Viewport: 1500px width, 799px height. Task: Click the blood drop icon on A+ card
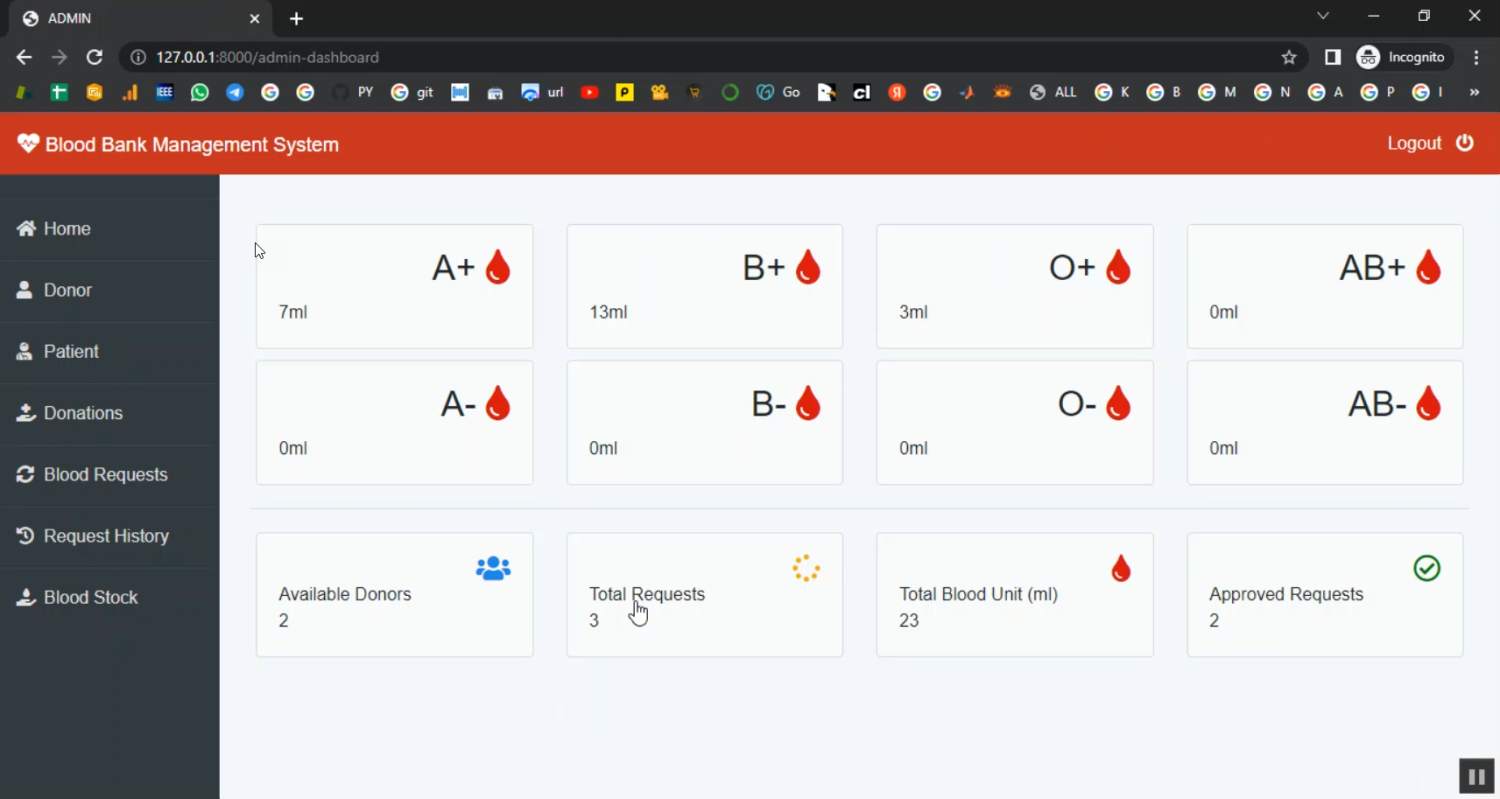tap(498, 267)
